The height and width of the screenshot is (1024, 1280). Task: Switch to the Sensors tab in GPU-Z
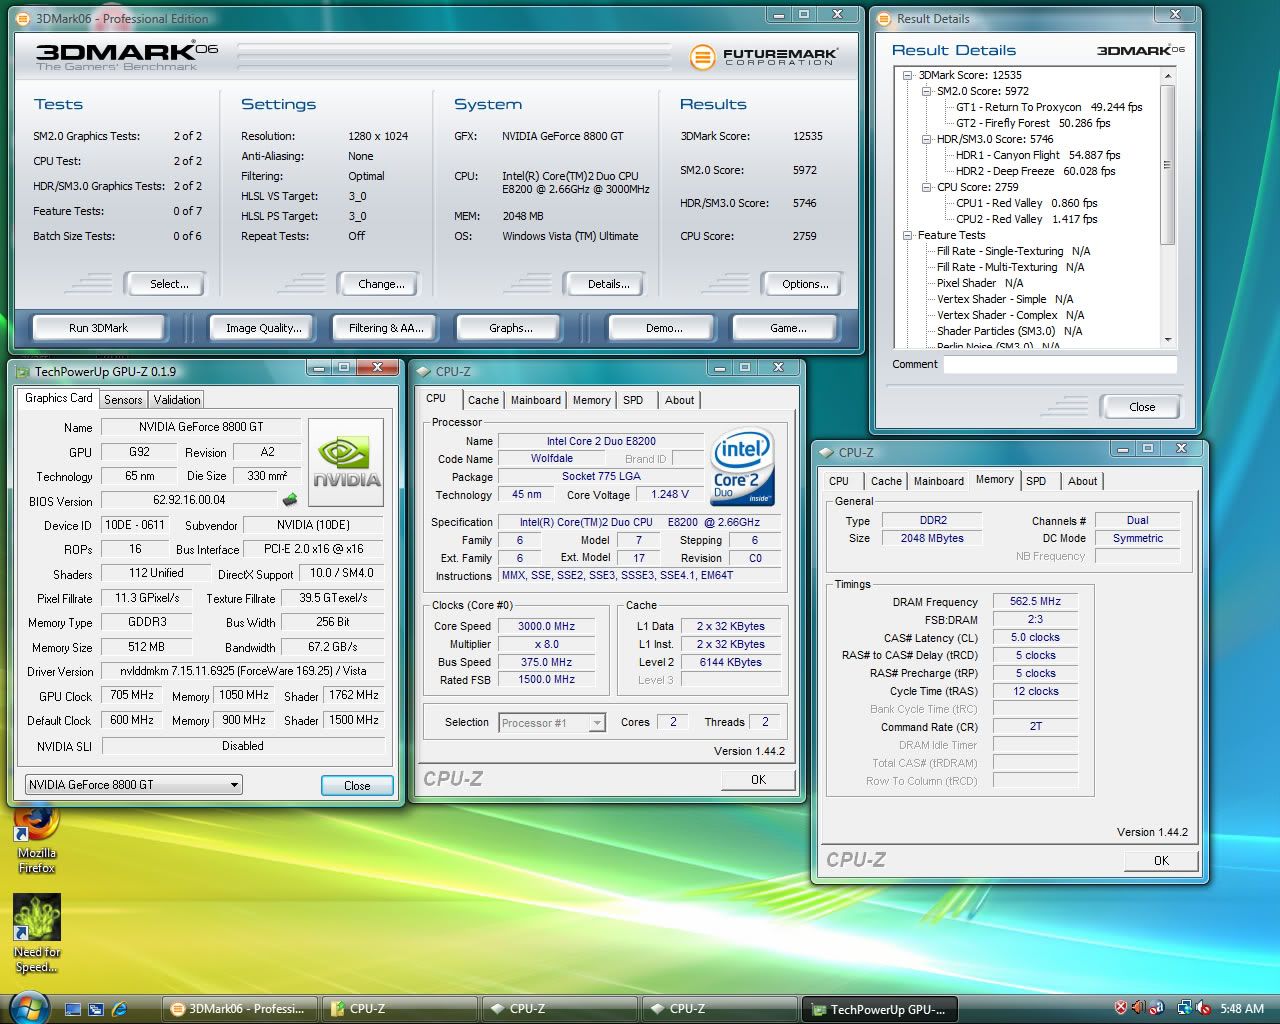click(x=123, y=399)
